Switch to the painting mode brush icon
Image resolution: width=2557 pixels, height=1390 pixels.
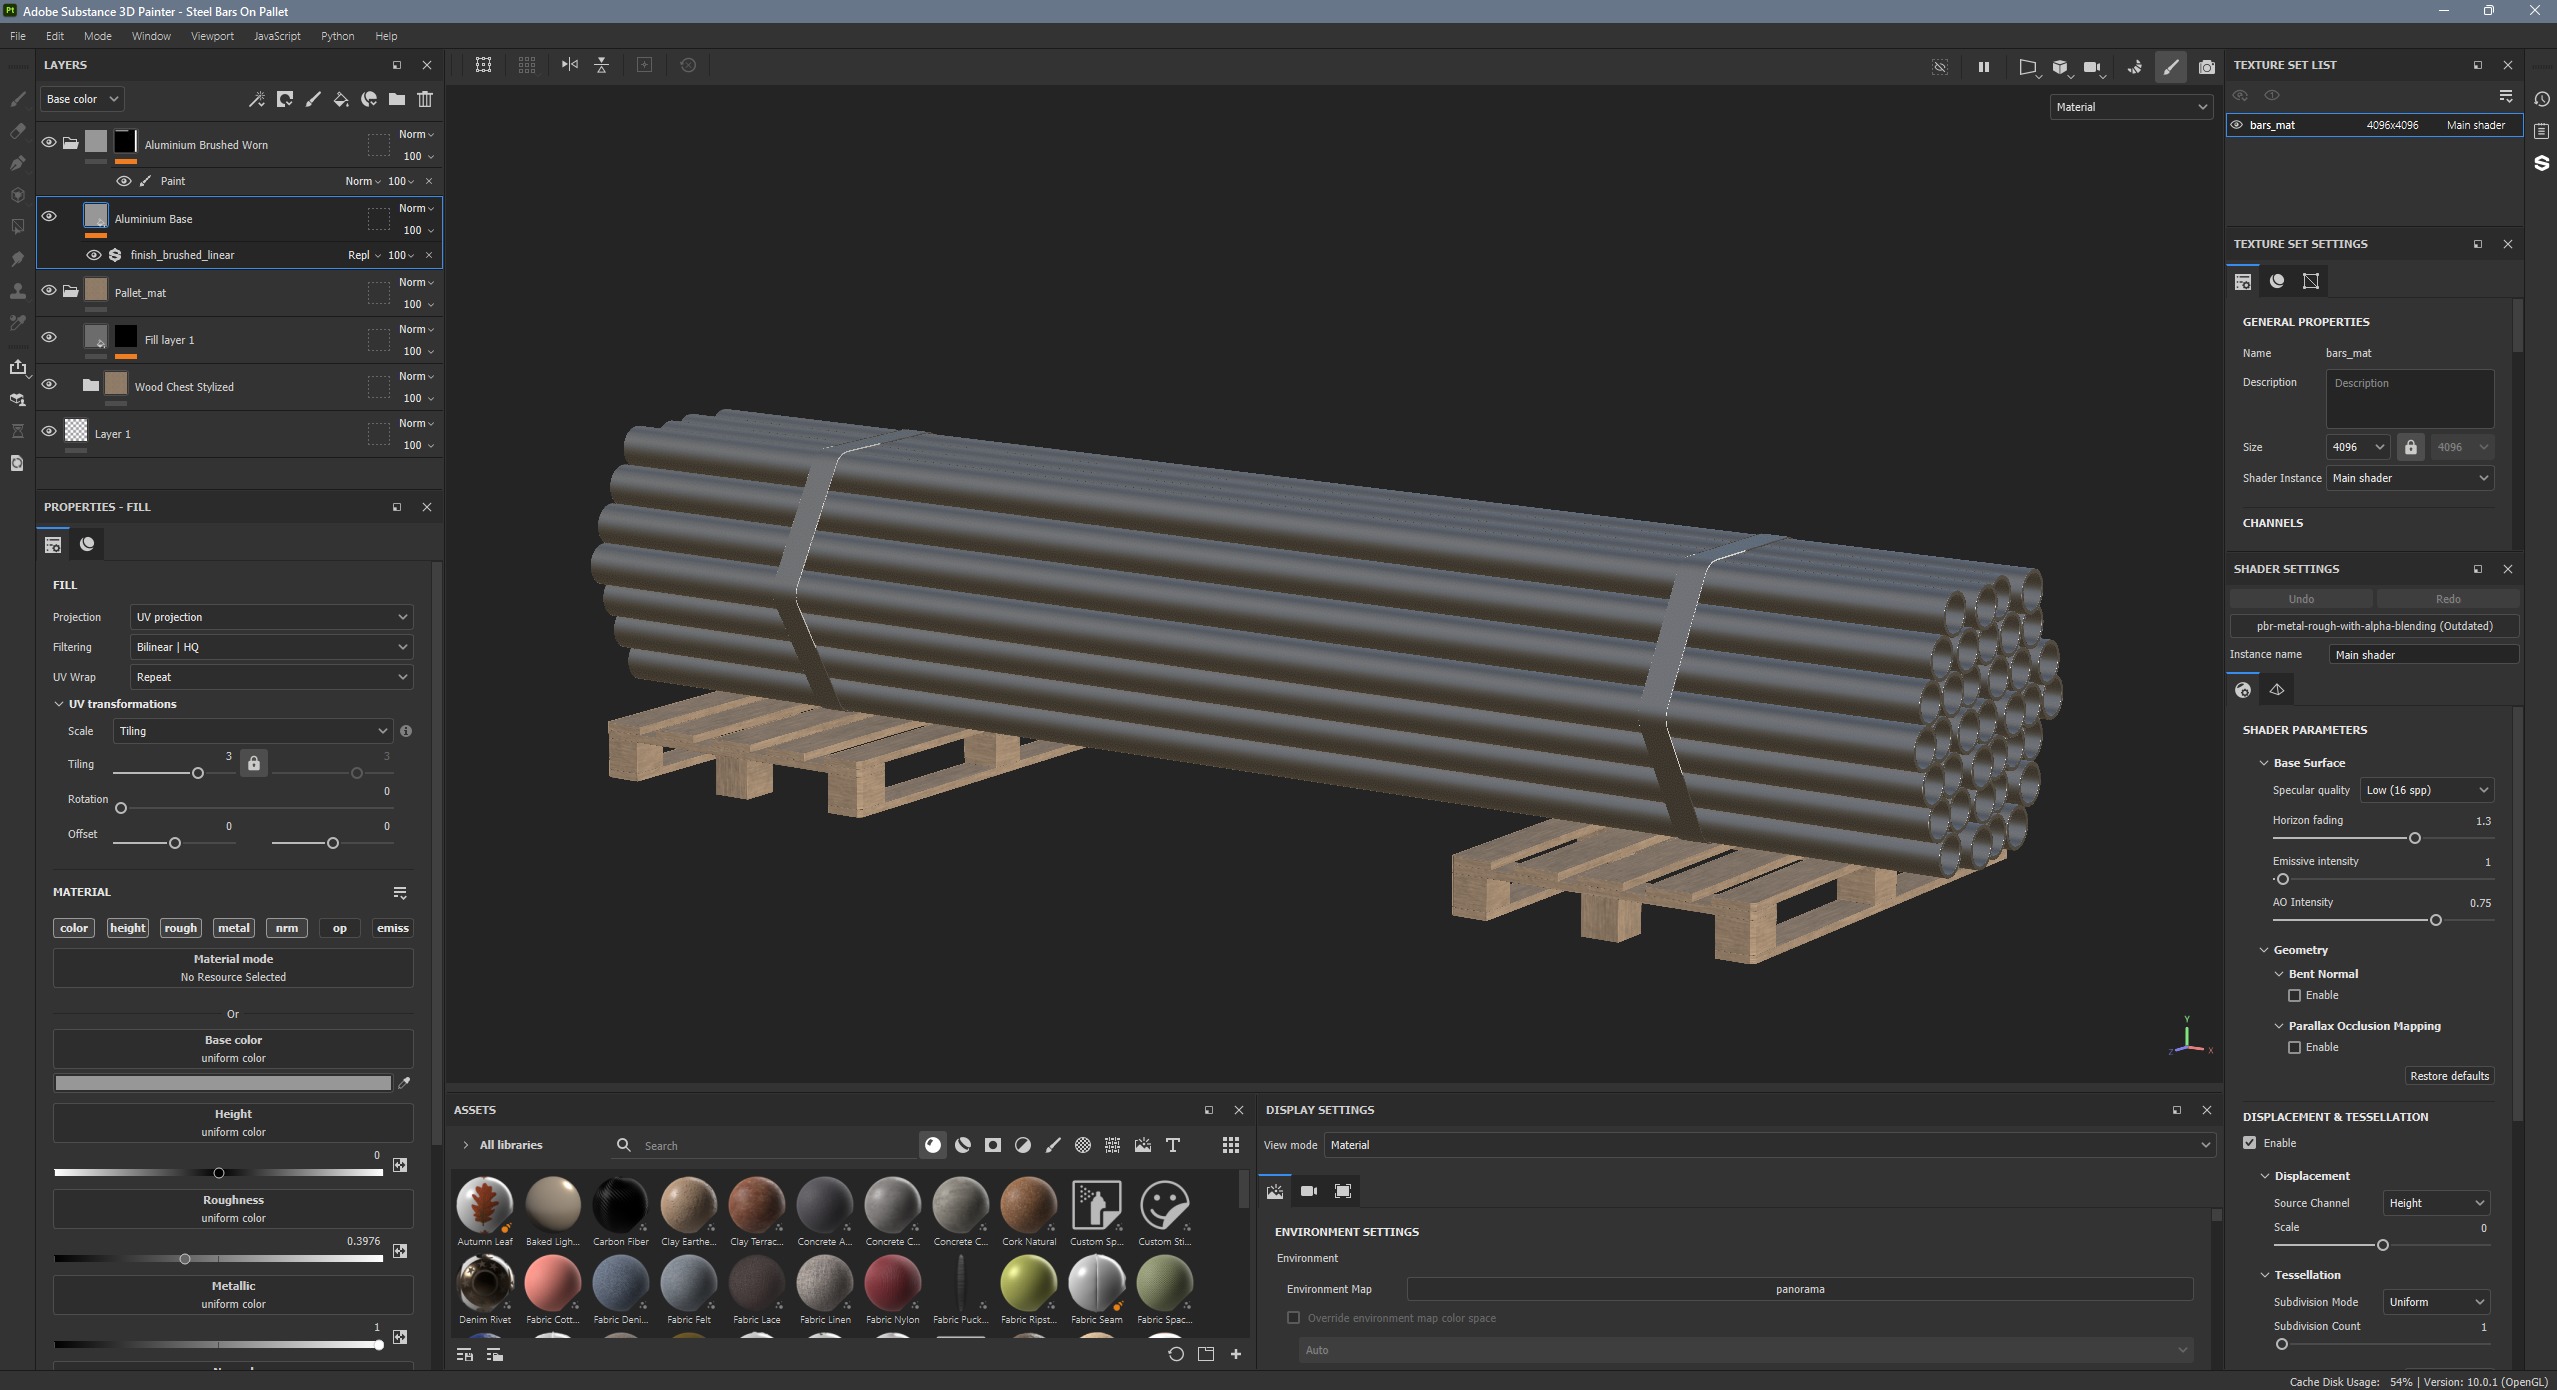[2170, 67]
